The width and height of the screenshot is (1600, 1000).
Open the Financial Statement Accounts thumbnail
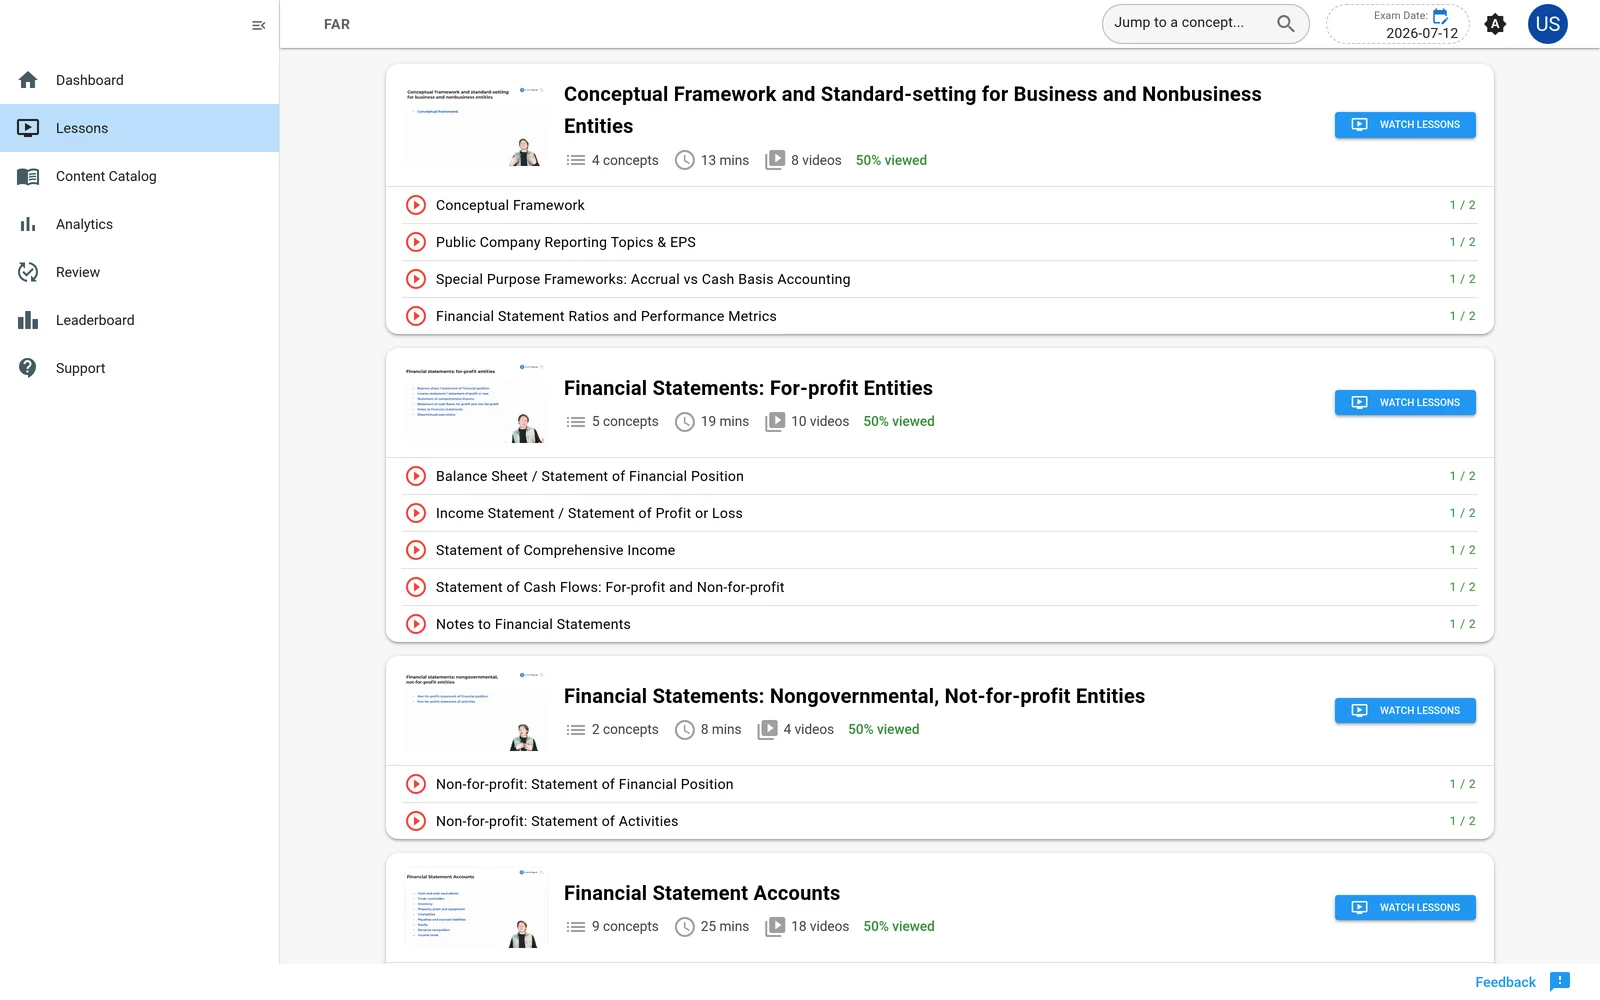(475, 908)
